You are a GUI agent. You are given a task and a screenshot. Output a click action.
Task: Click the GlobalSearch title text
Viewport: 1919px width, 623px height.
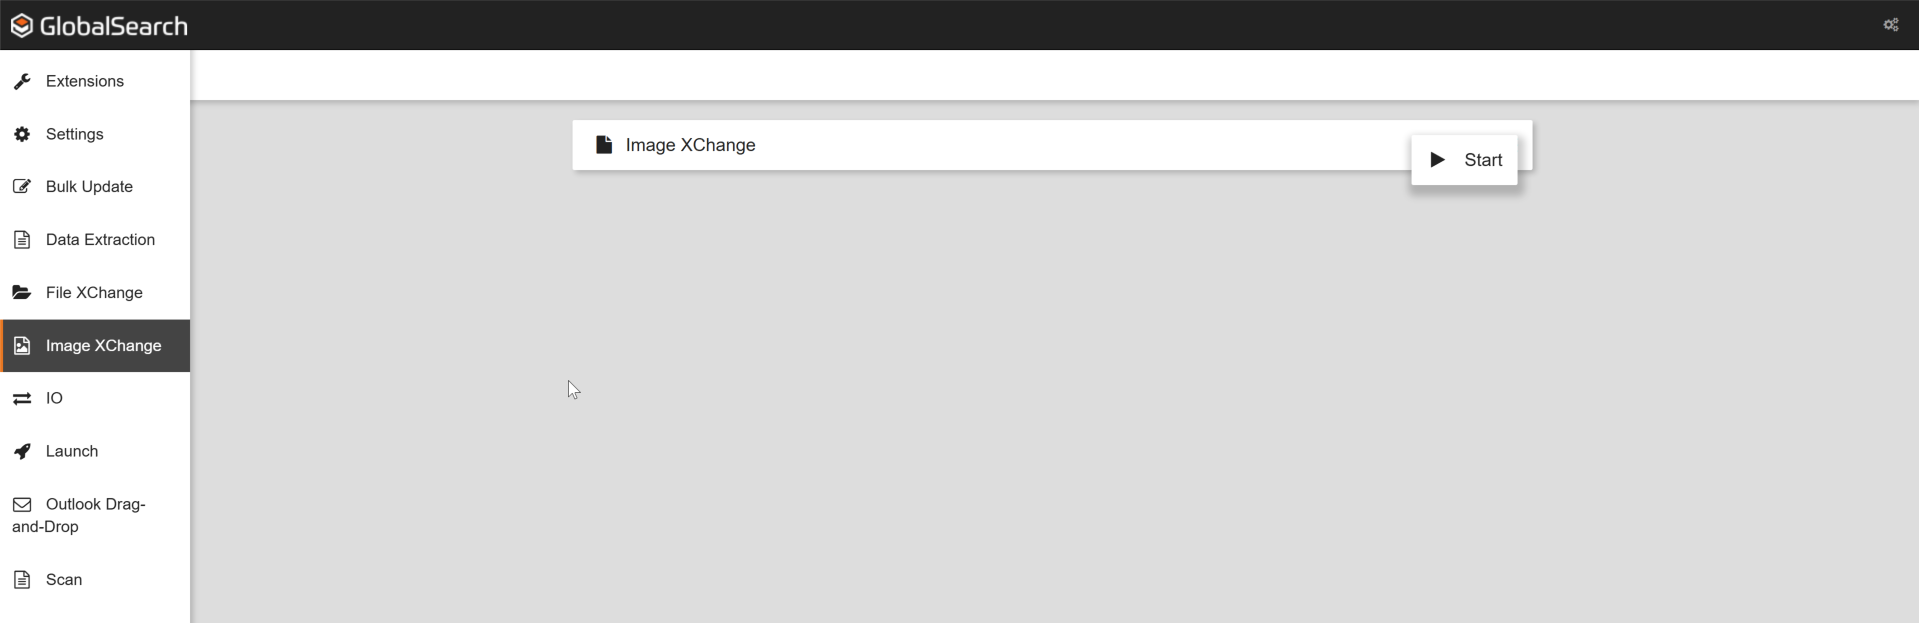pyautogui.click(x=114, y=26)
